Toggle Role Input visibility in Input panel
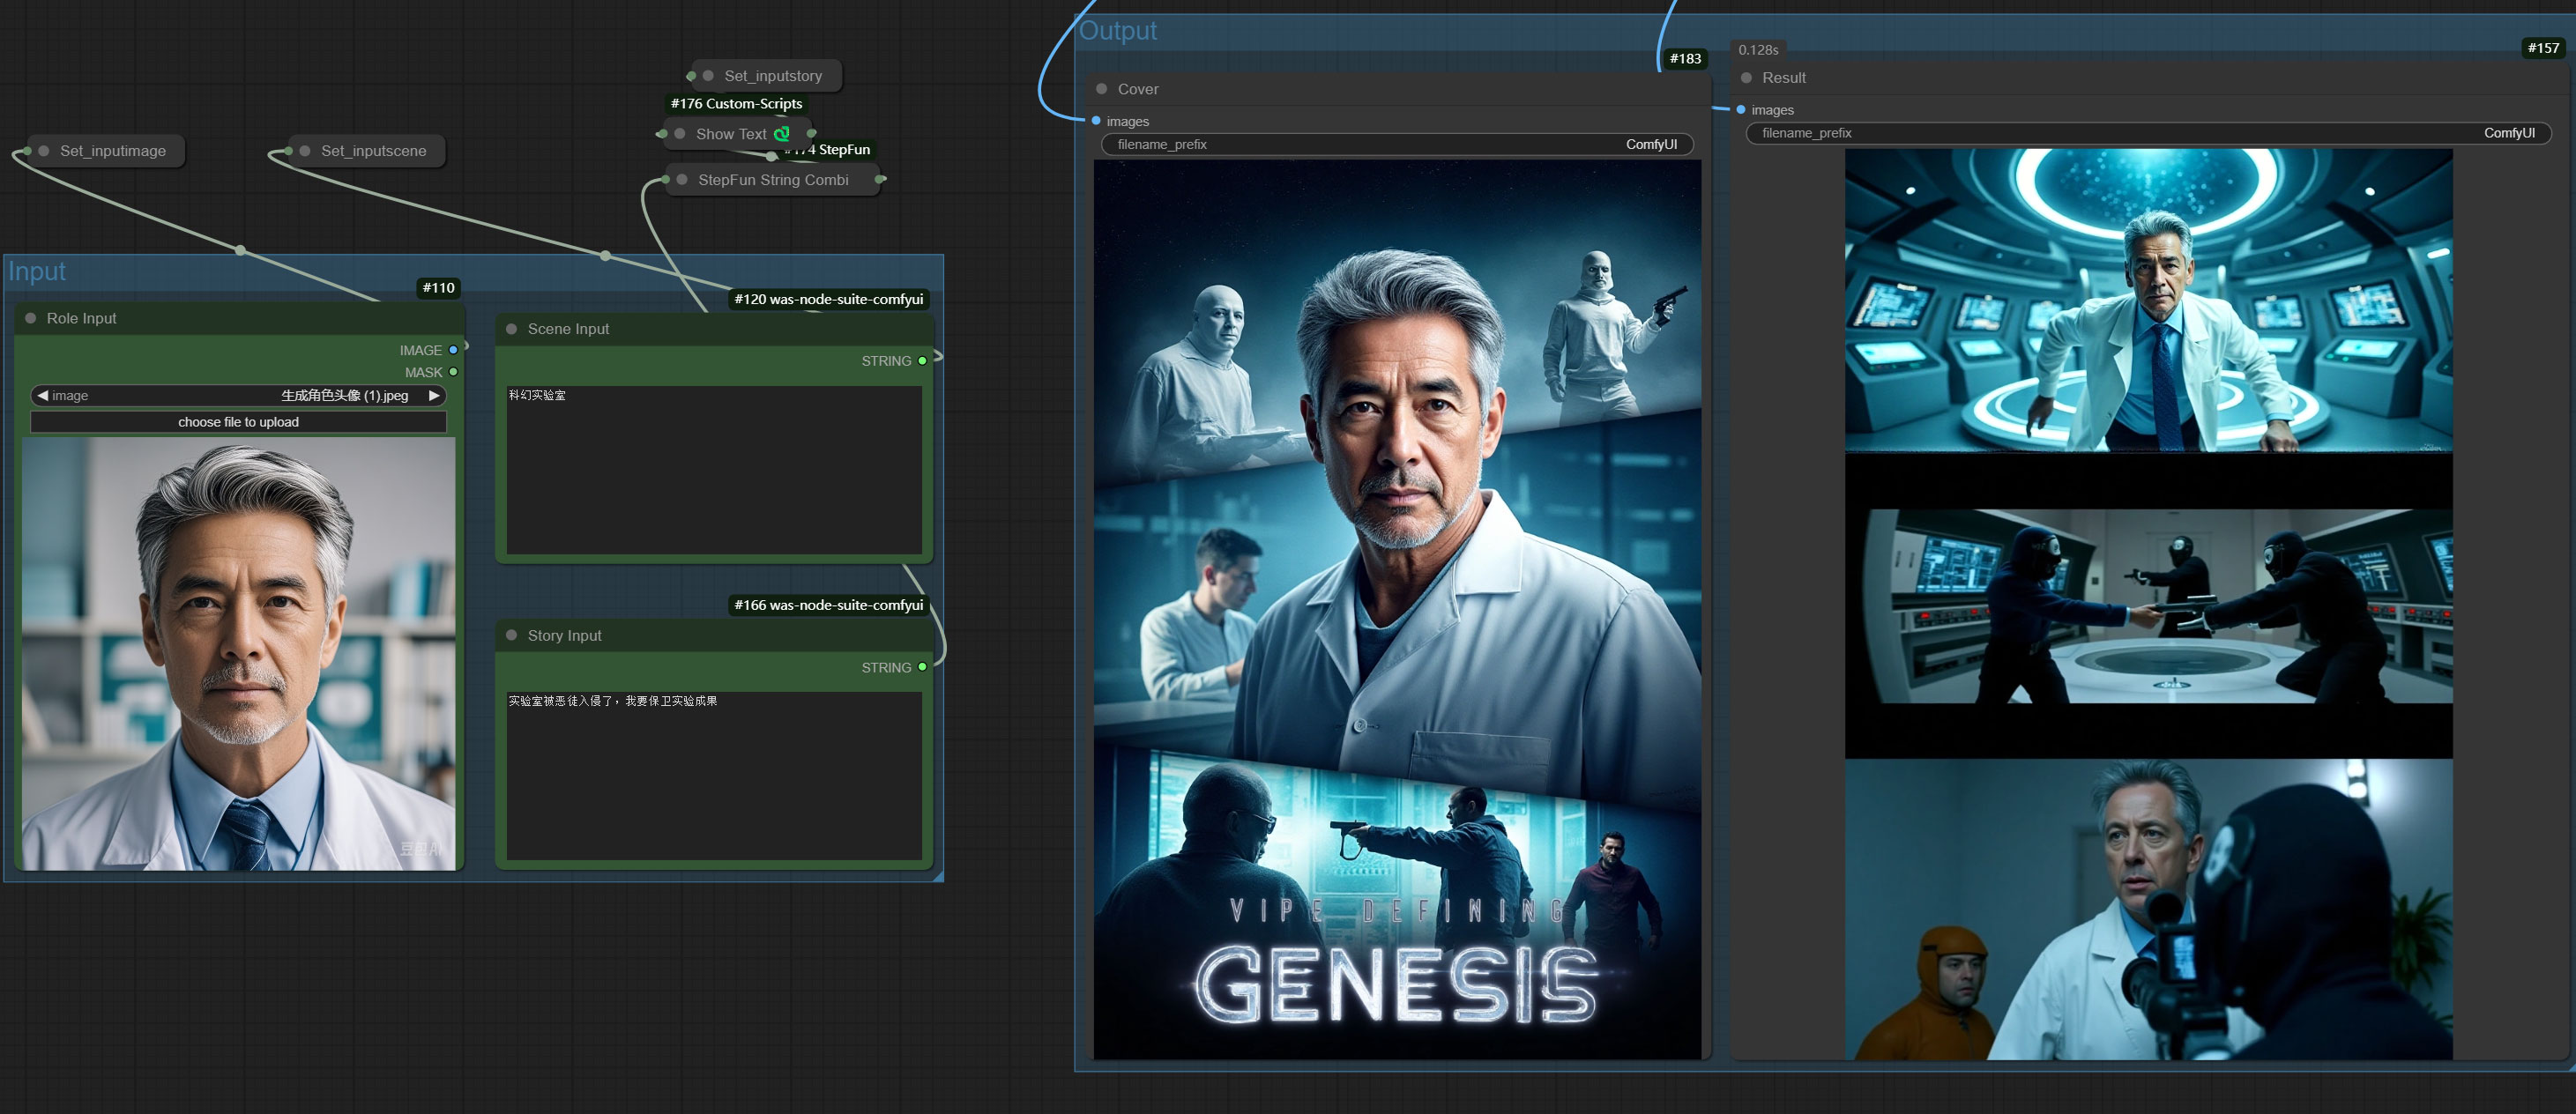 (x=30, y=317)
